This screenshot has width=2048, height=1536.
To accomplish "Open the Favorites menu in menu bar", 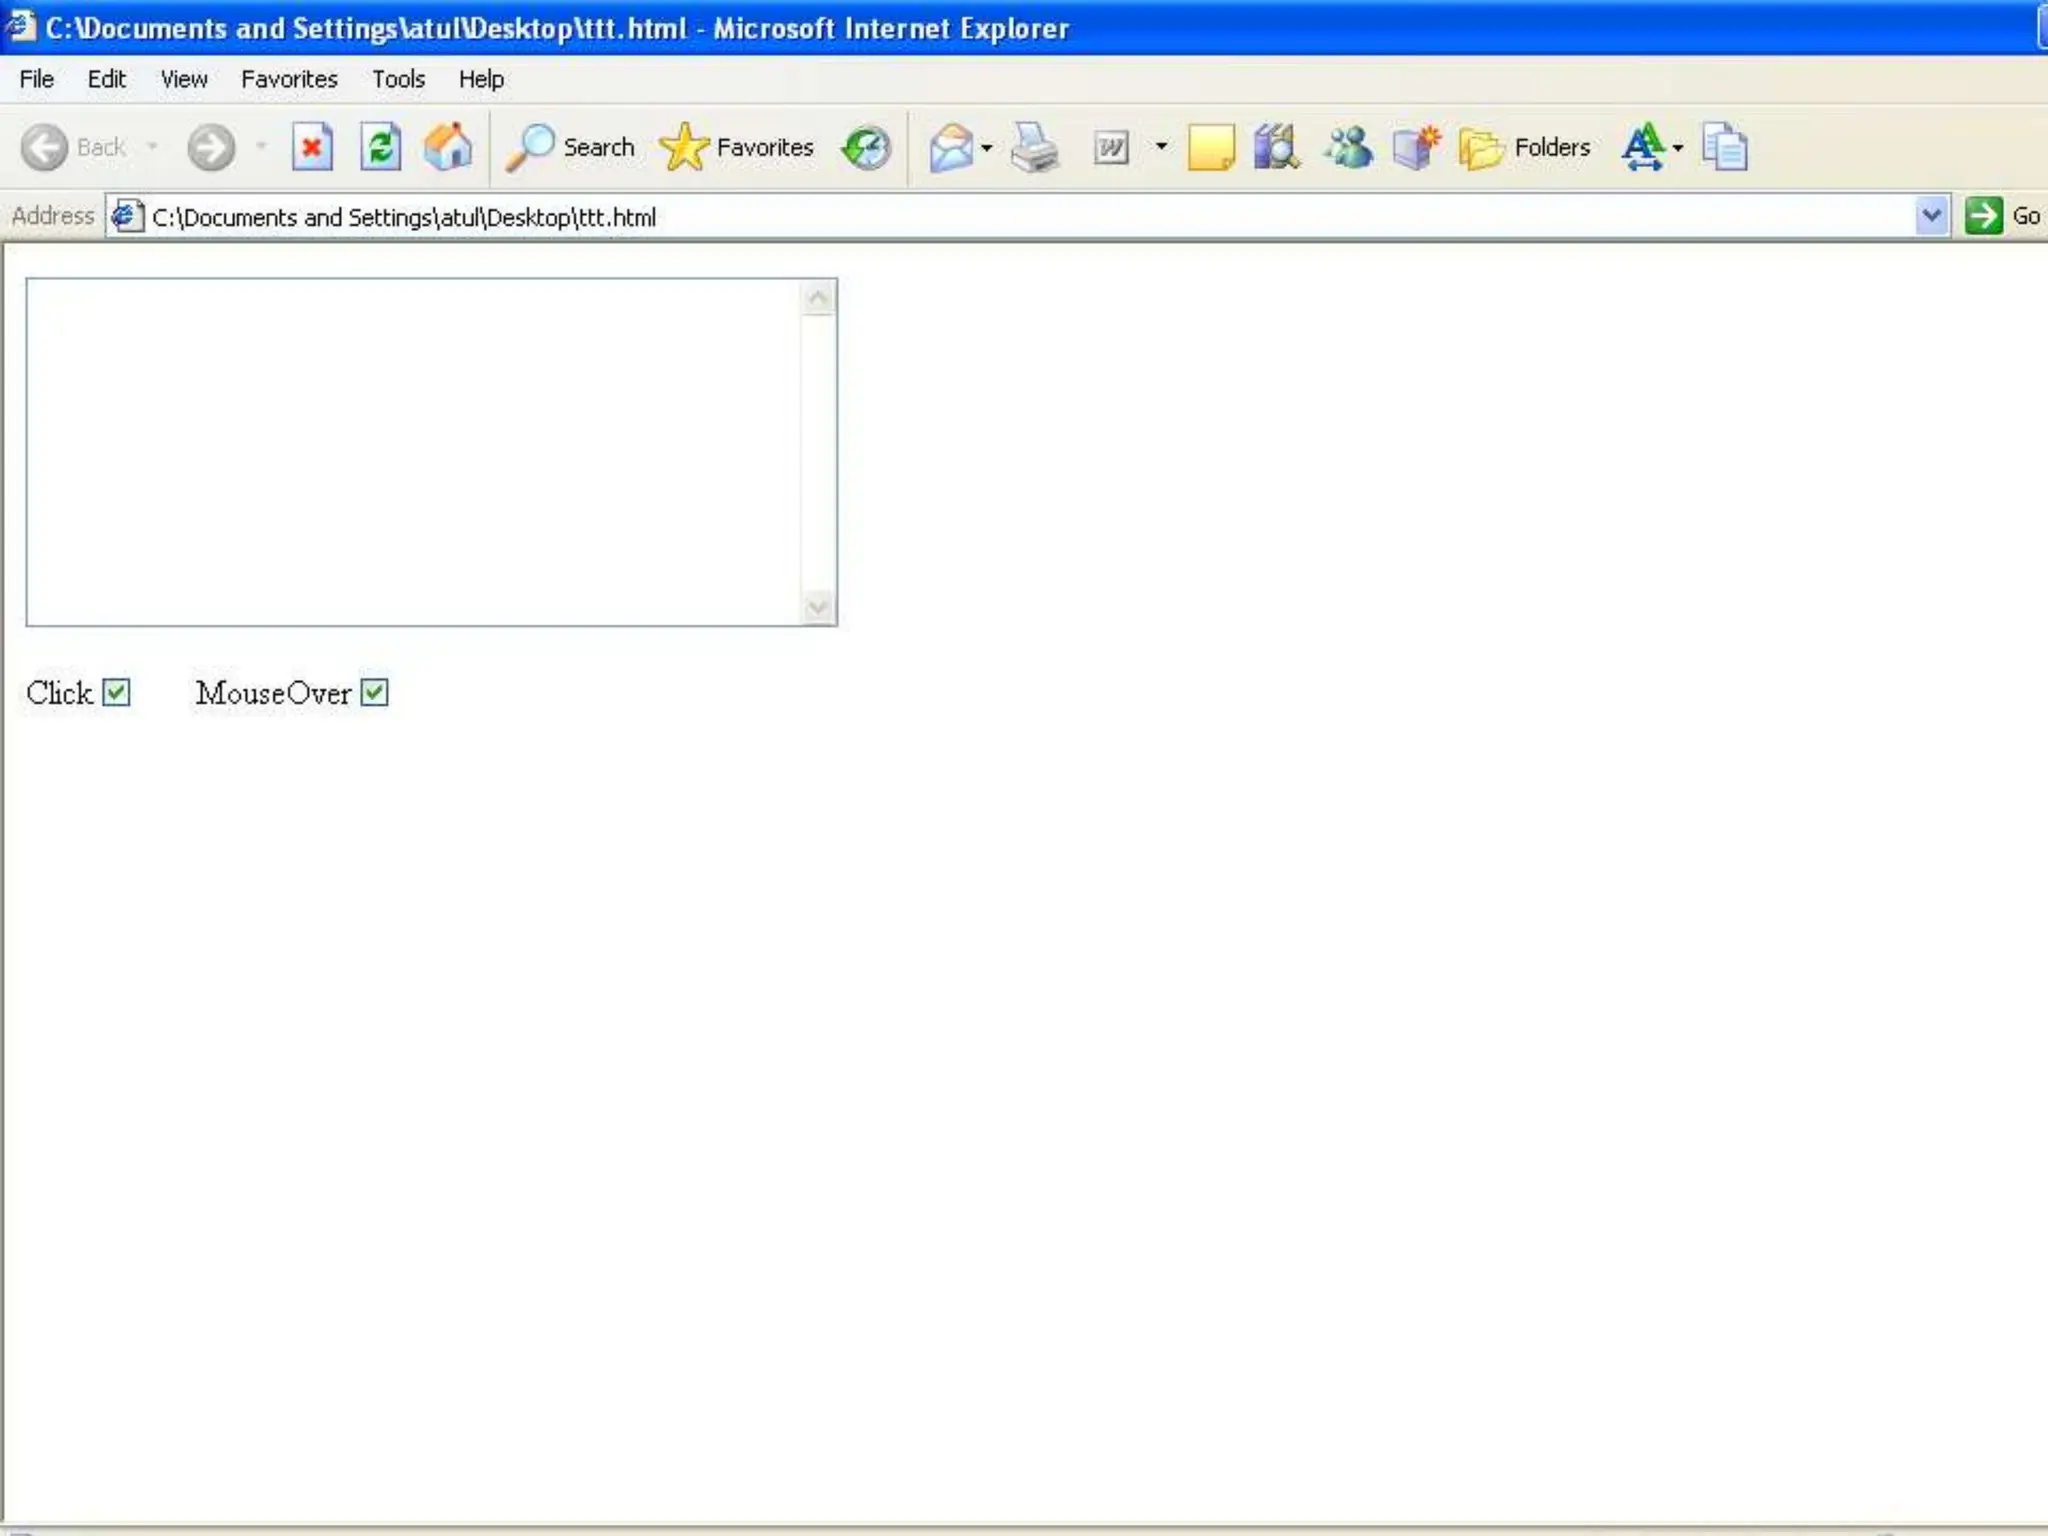I will pos(289,79).
